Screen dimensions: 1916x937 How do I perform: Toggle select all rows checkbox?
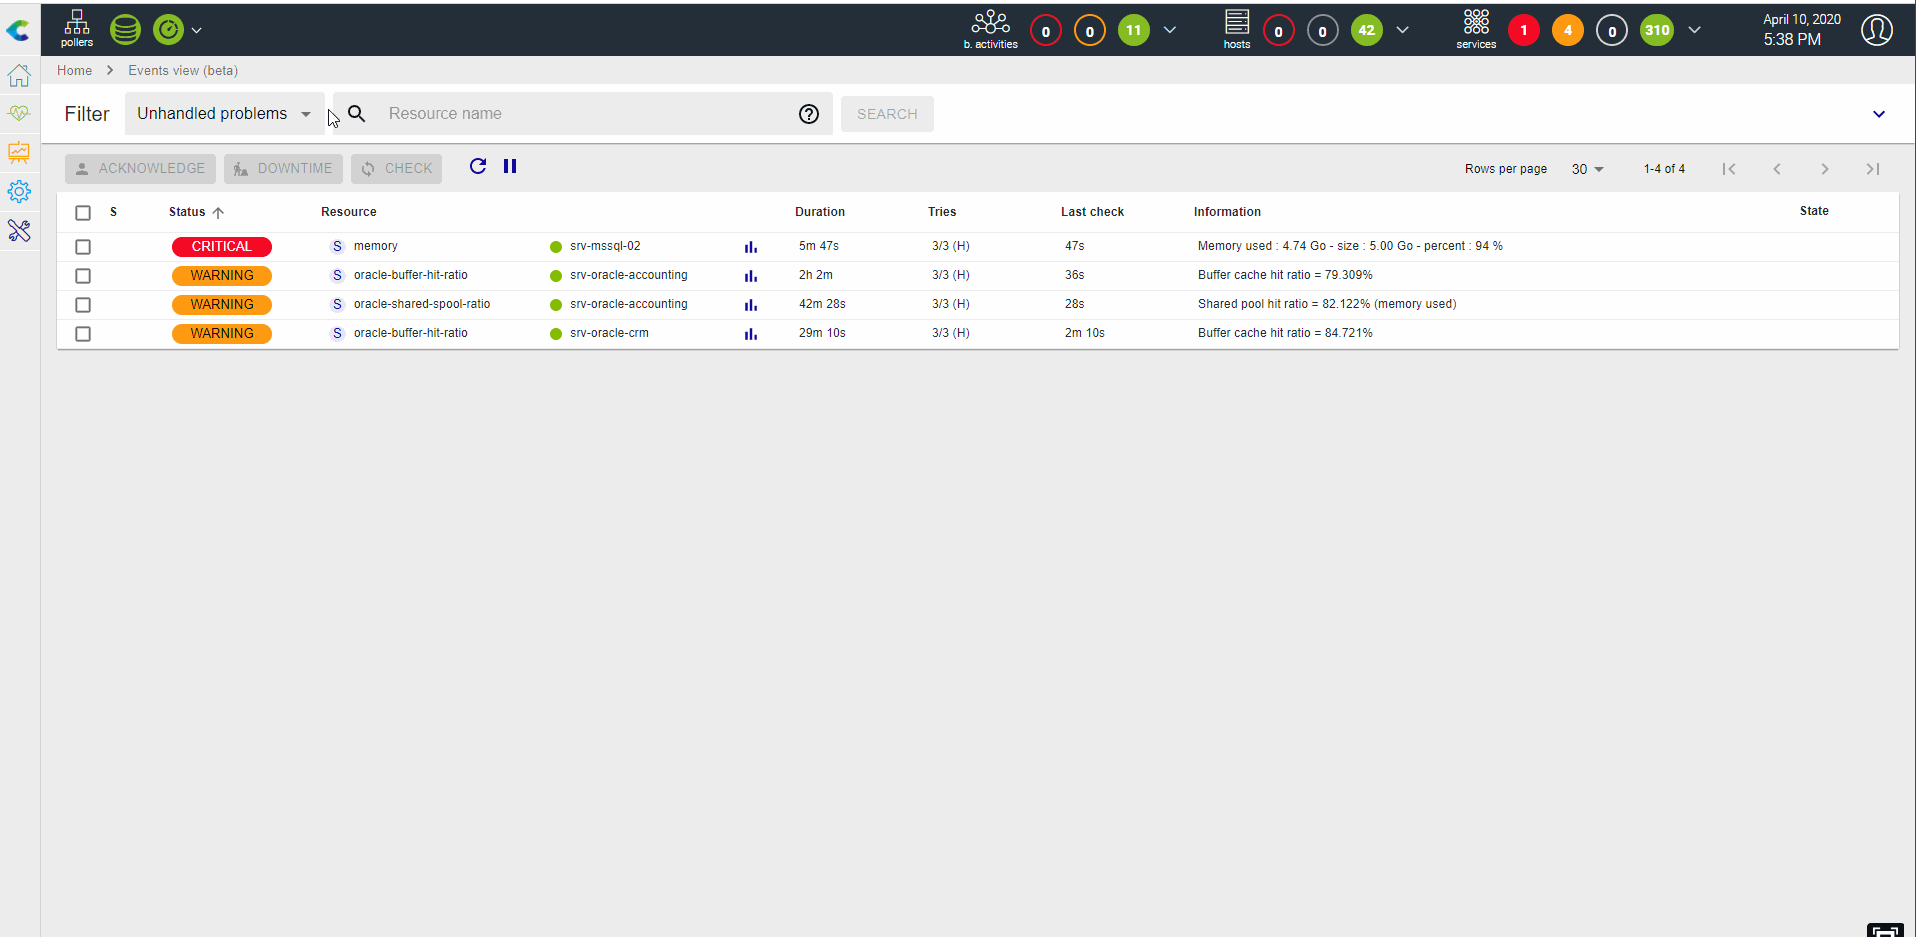(x=83, y=212)
